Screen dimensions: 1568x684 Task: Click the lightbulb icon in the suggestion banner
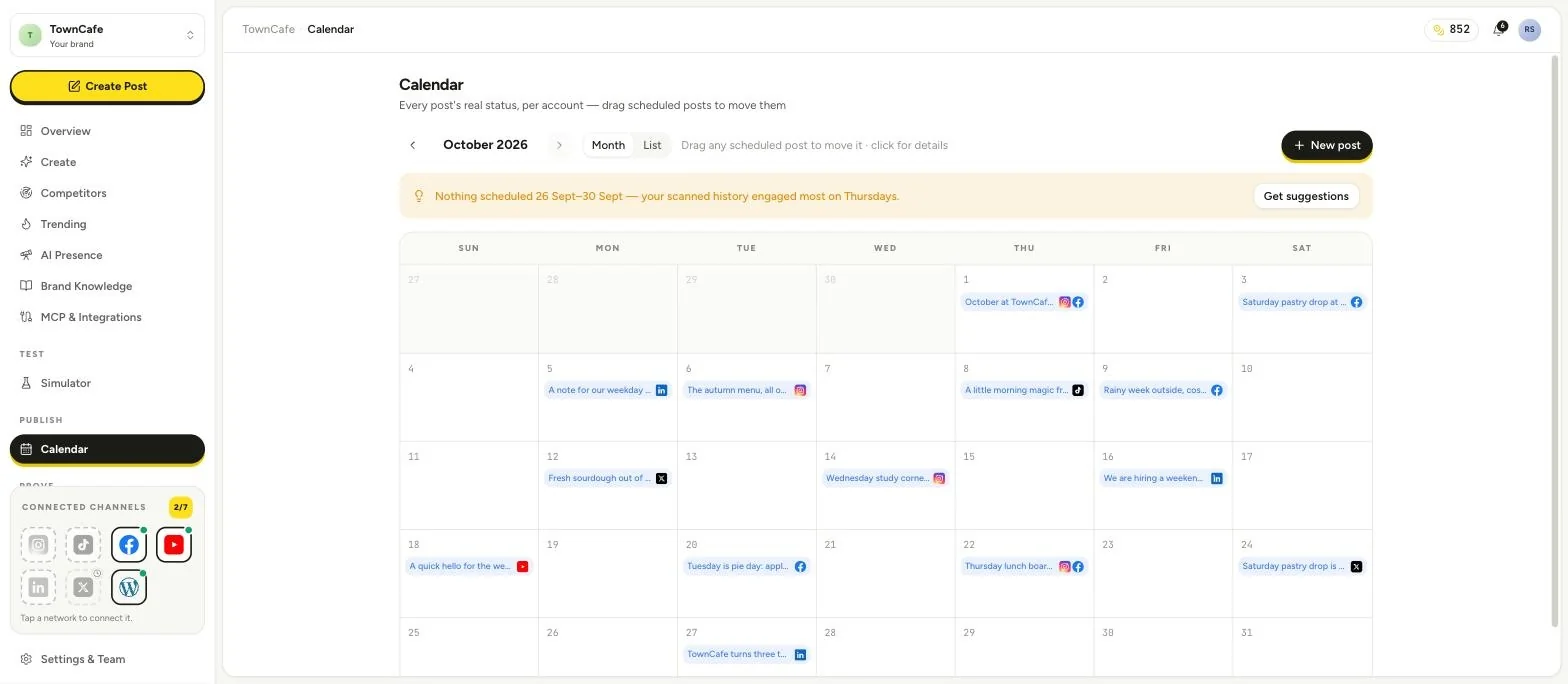(x=419, y=196)
